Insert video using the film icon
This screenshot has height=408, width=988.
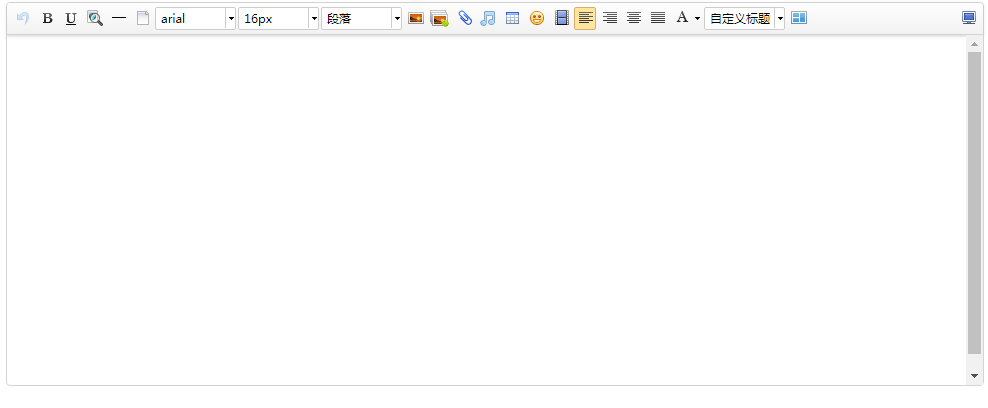pyautogui.click(x=562, y=18)
